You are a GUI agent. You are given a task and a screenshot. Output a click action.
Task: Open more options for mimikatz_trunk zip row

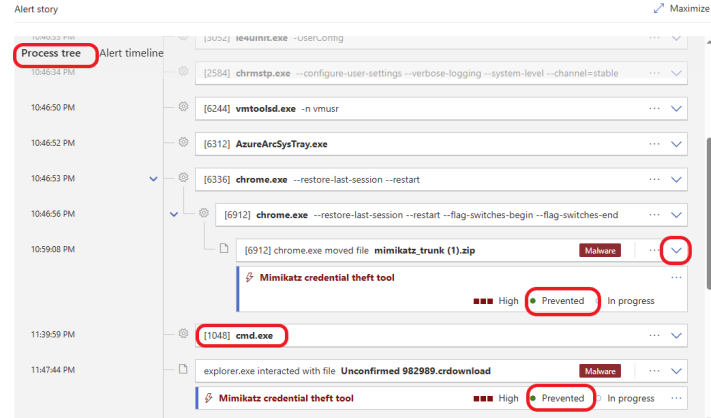(654, 250)
